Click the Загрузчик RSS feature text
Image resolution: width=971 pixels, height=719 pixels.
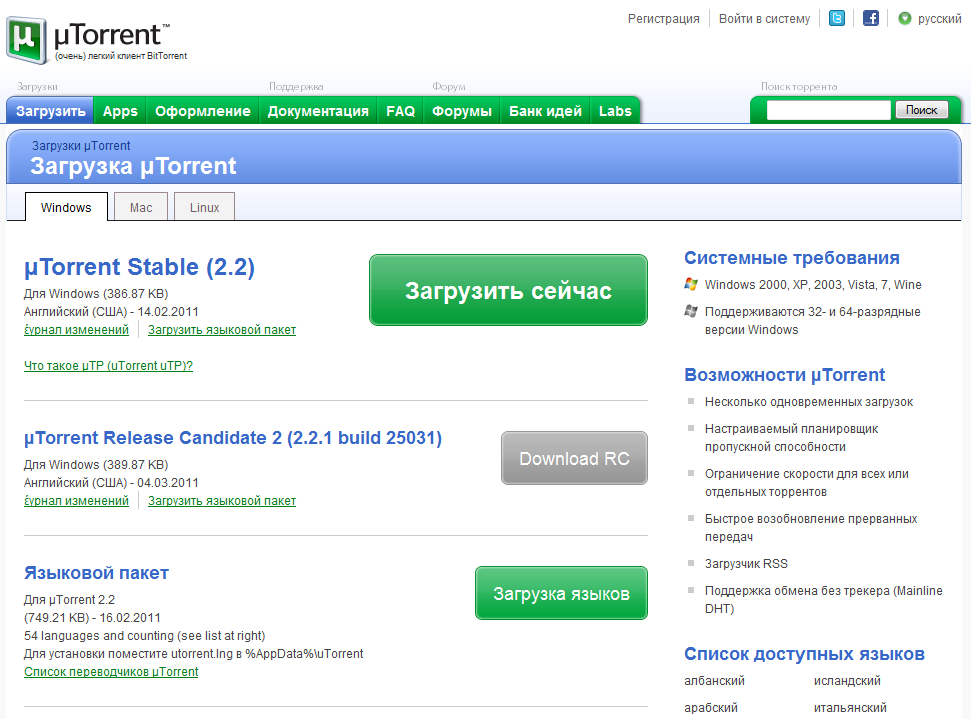click(x=746, y=564)
